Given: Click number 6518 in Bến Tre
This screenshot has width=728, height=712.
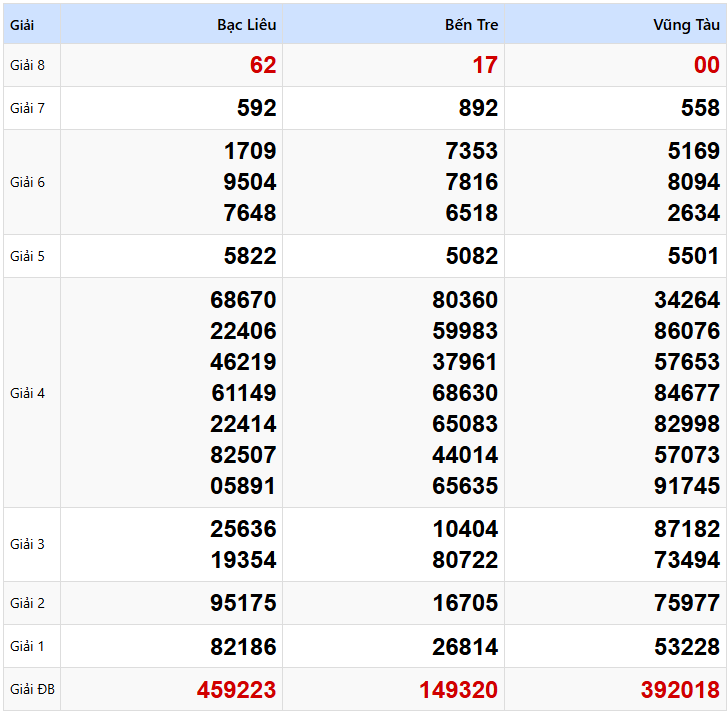Looking at the screenshot, I should pos(472,213).
